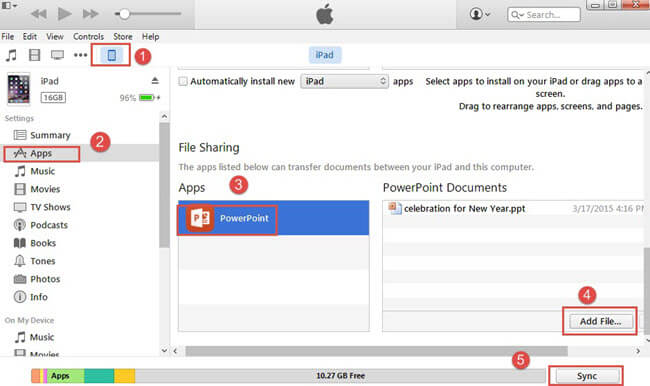Enable Automatically install new apps checkbox

pyautogui.click(x=183, y=81)
